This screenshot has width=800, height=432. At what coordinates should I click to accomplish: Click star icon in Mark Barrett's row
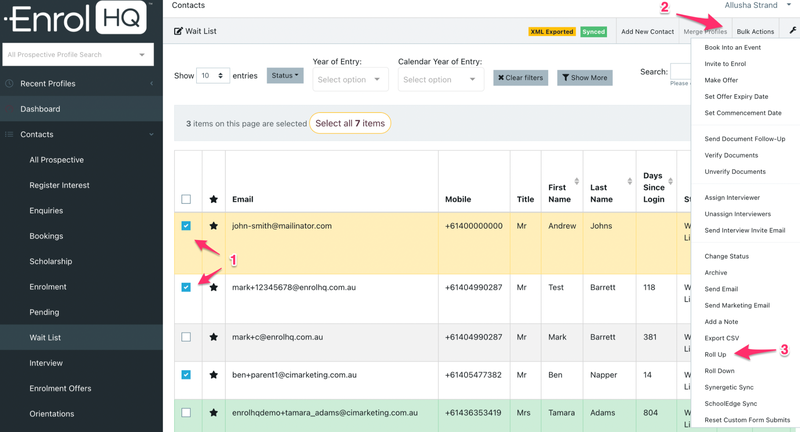(x=214, y=338)
